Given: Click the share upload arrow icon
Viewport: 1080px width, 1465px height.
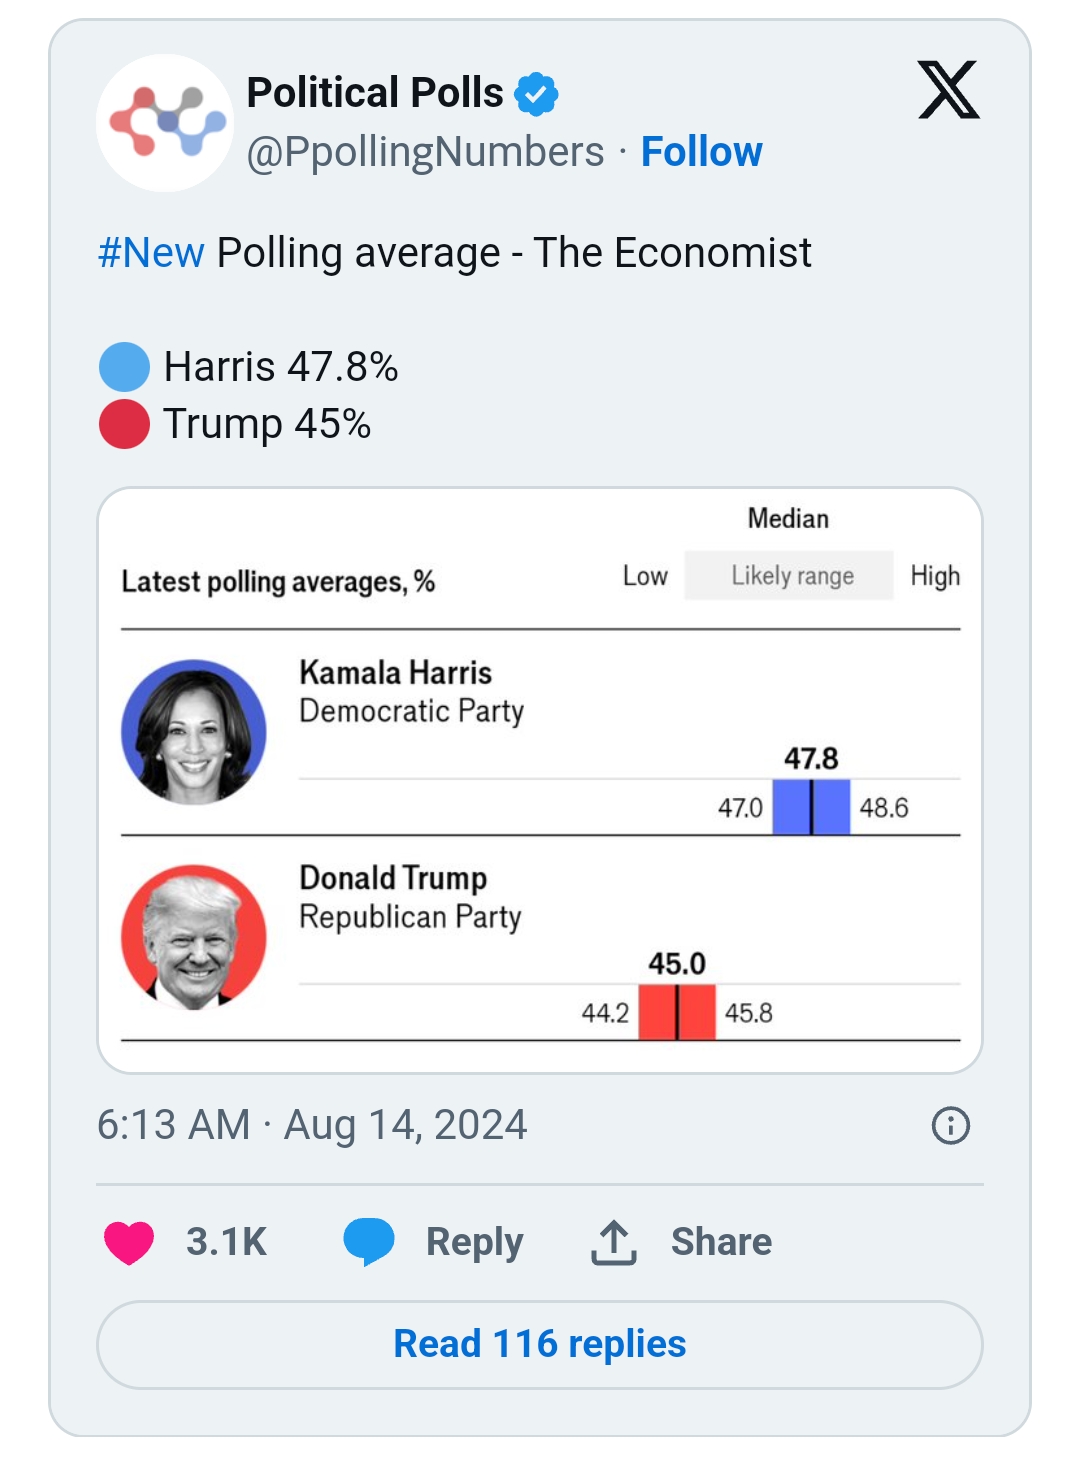Looking at the screenshot, I should [613, 1242].
